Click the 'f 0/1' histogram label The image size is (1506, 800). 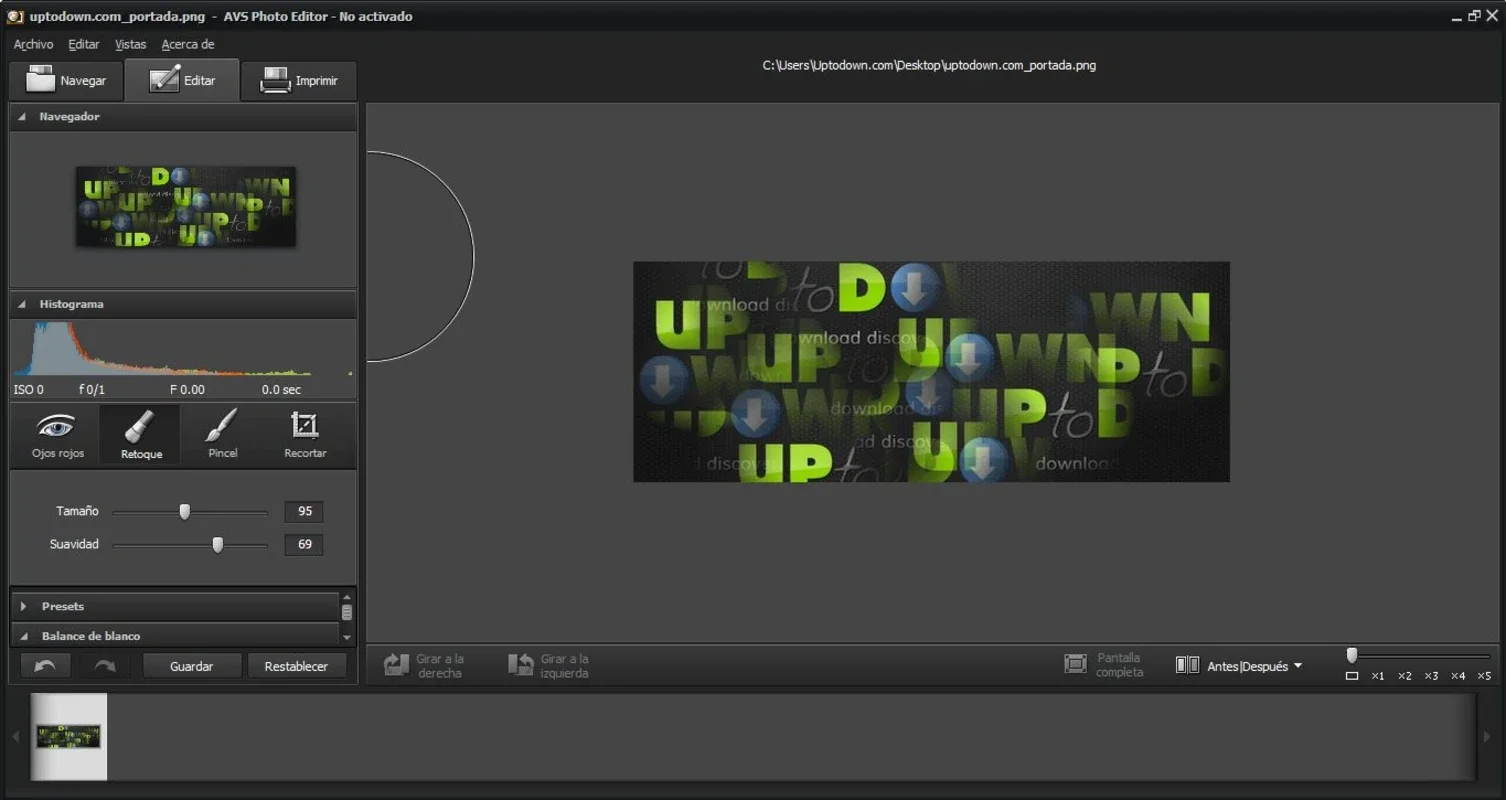point(92,390)
